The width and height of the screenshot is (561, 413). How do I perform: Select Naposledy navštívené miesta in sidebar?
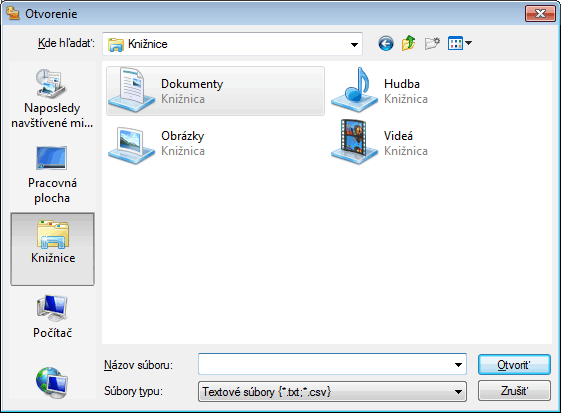pos(52,98)
